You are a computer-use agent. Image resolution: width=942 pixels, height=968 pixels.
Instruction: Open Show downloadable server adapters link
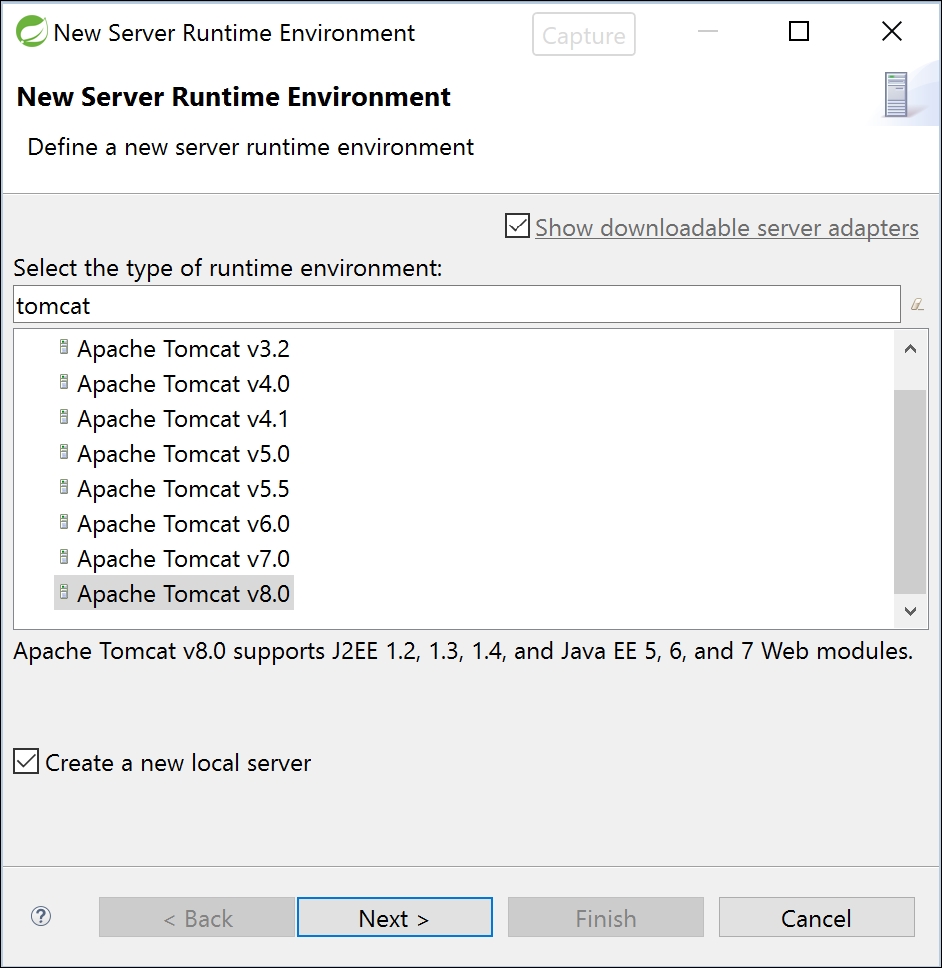[x=726, y=228]
